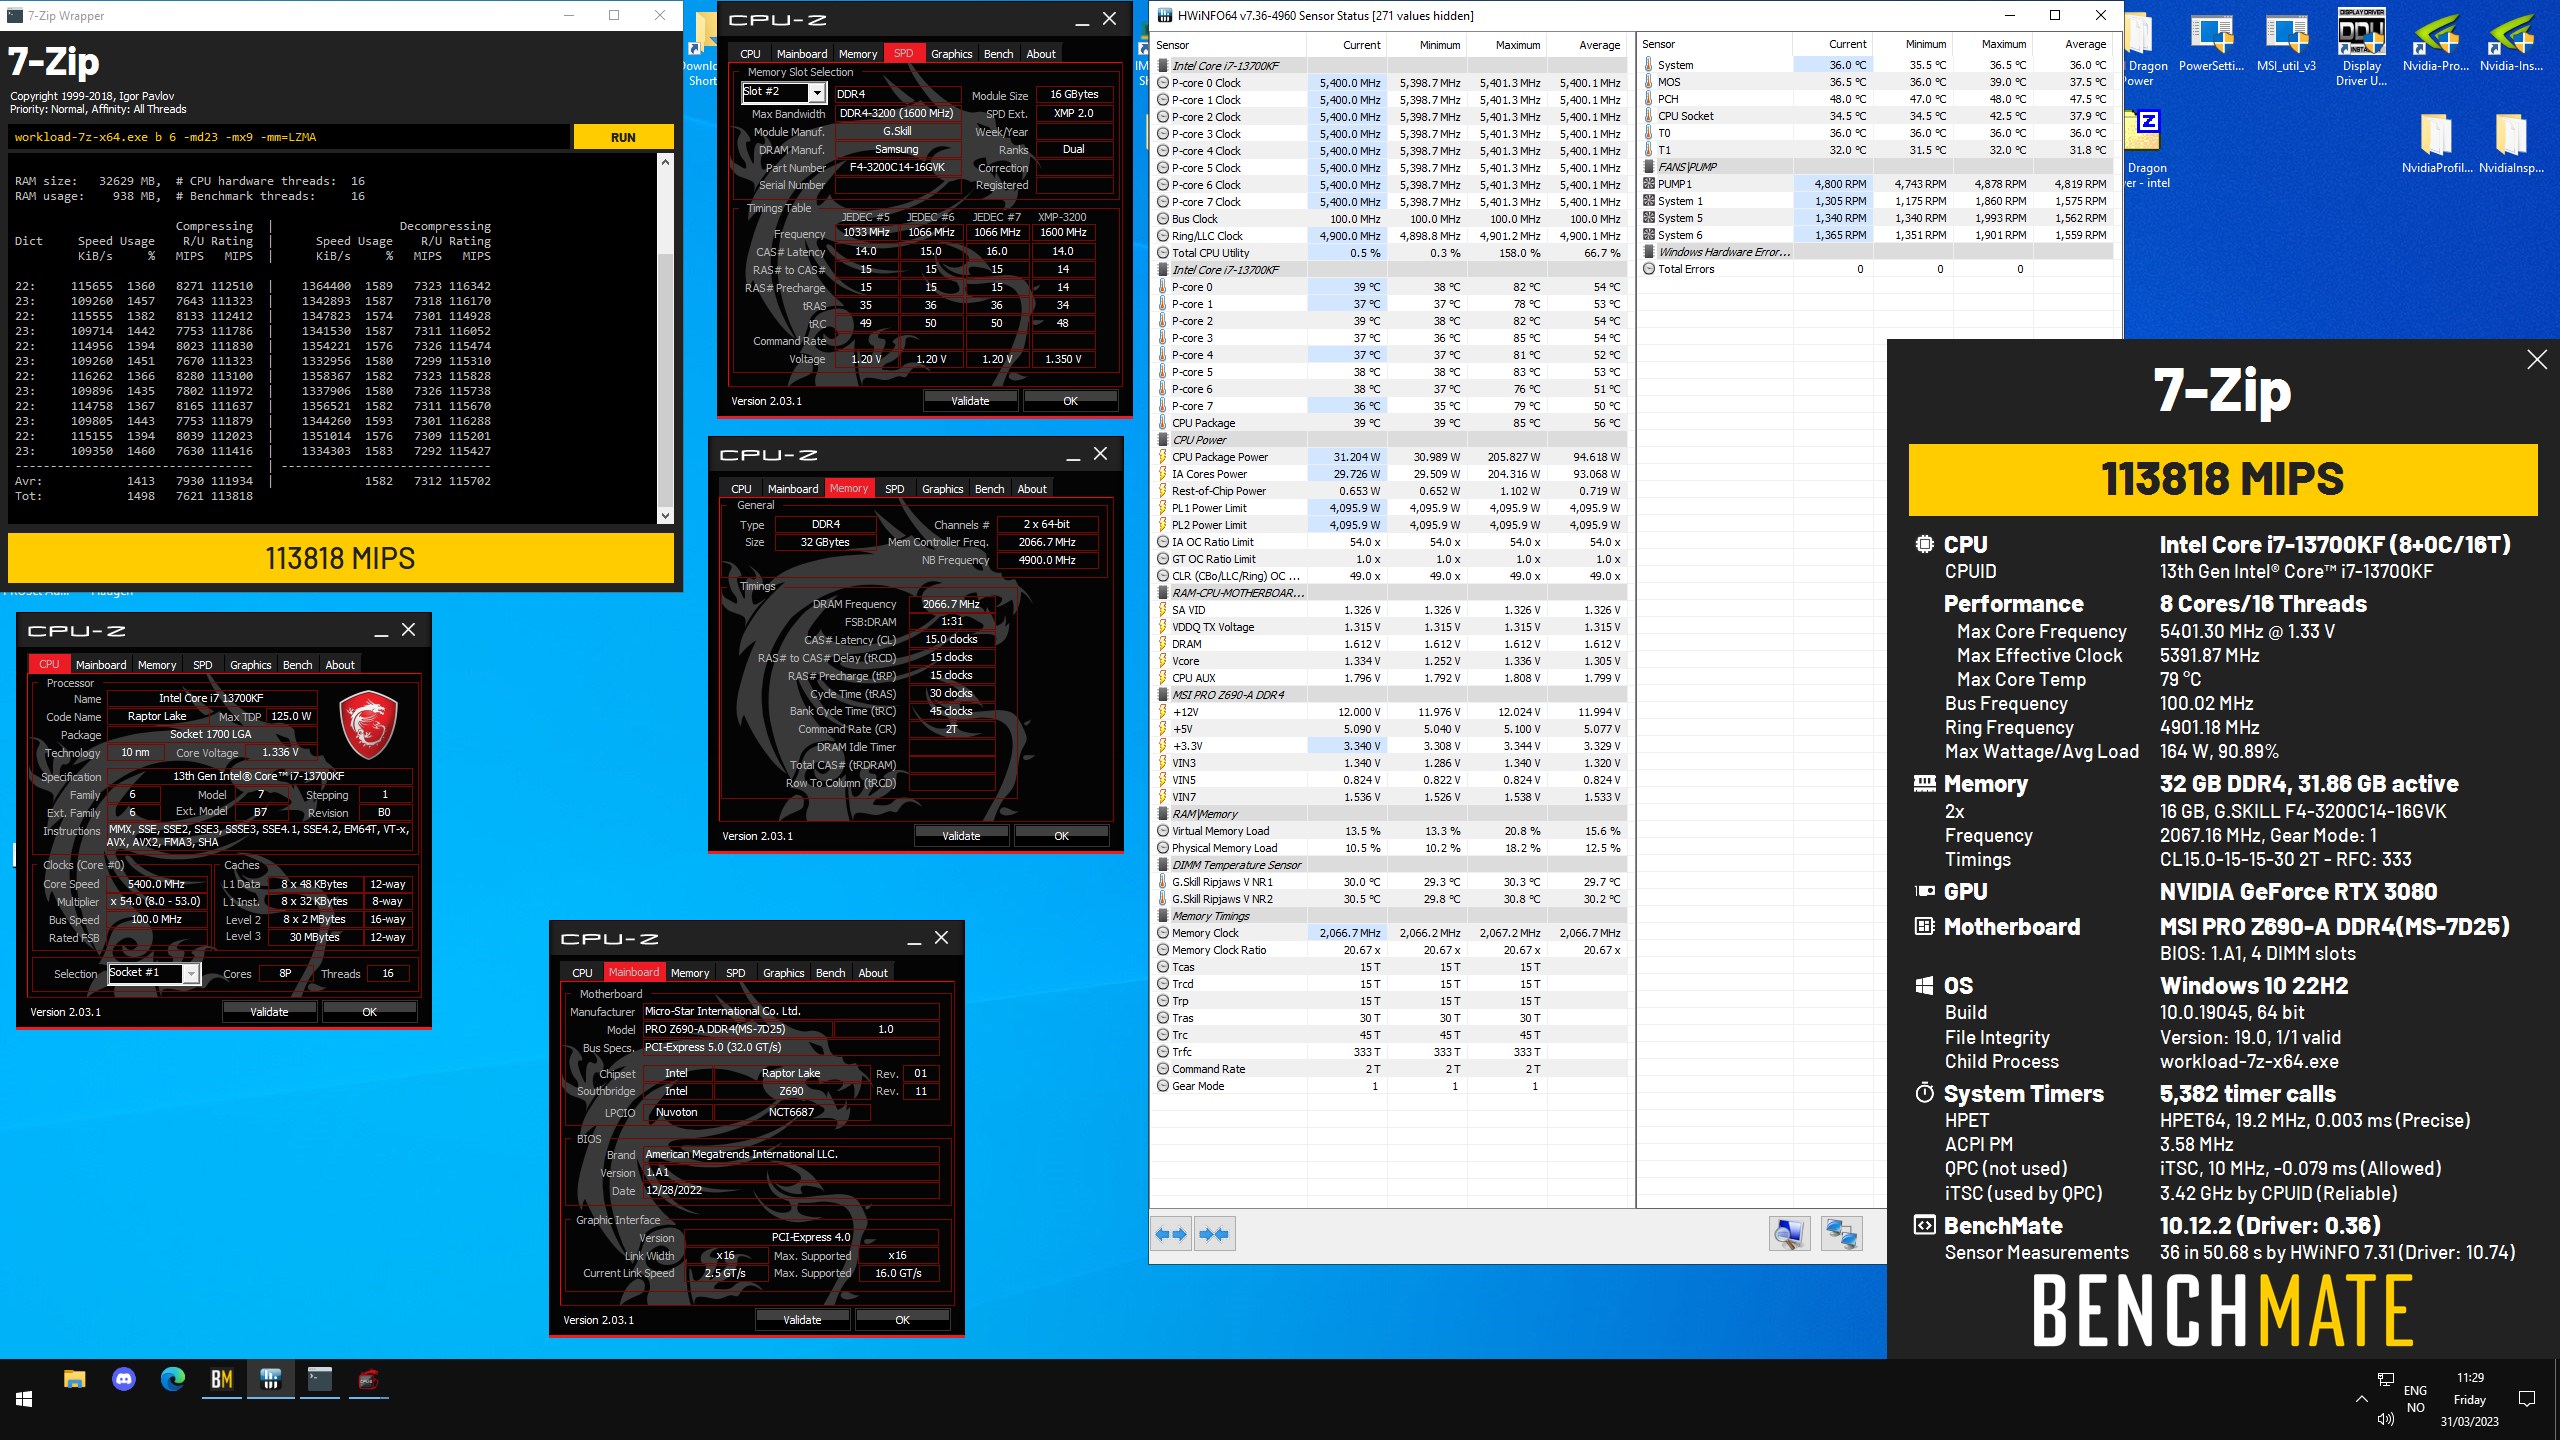The width and height of the screenshot is (2560, 1440).
Task: Open File Explorer from the taskbar
Action: coord(75,1380)
